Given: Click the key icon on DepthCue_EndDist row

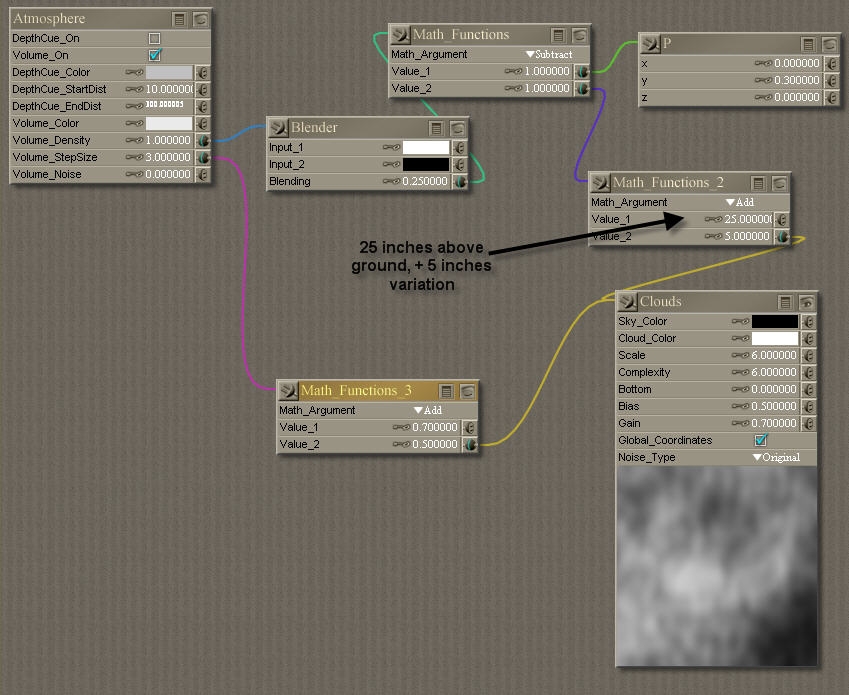Looking at the screenshot, I should coord(134,106).
